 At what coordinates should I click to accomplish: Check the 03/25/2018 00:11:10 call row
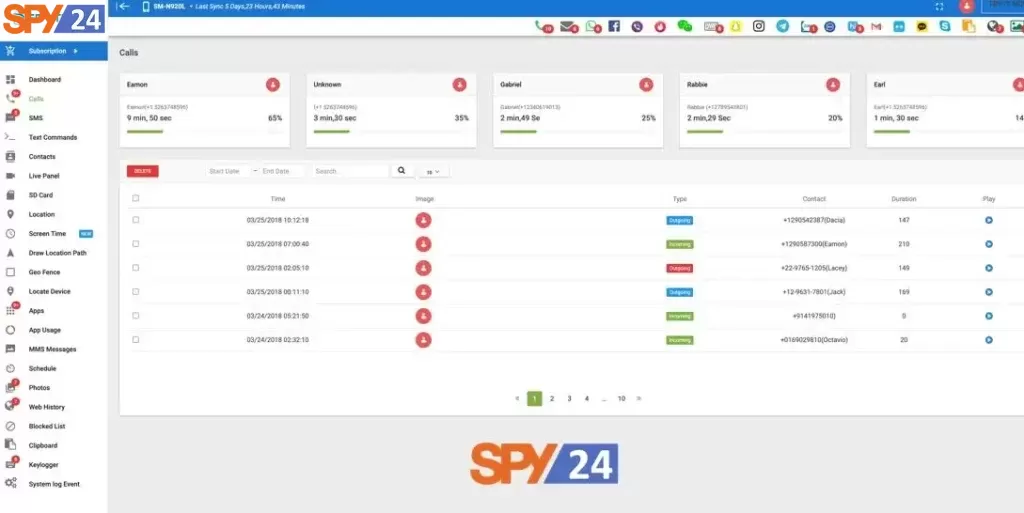(x=136, y=292)
